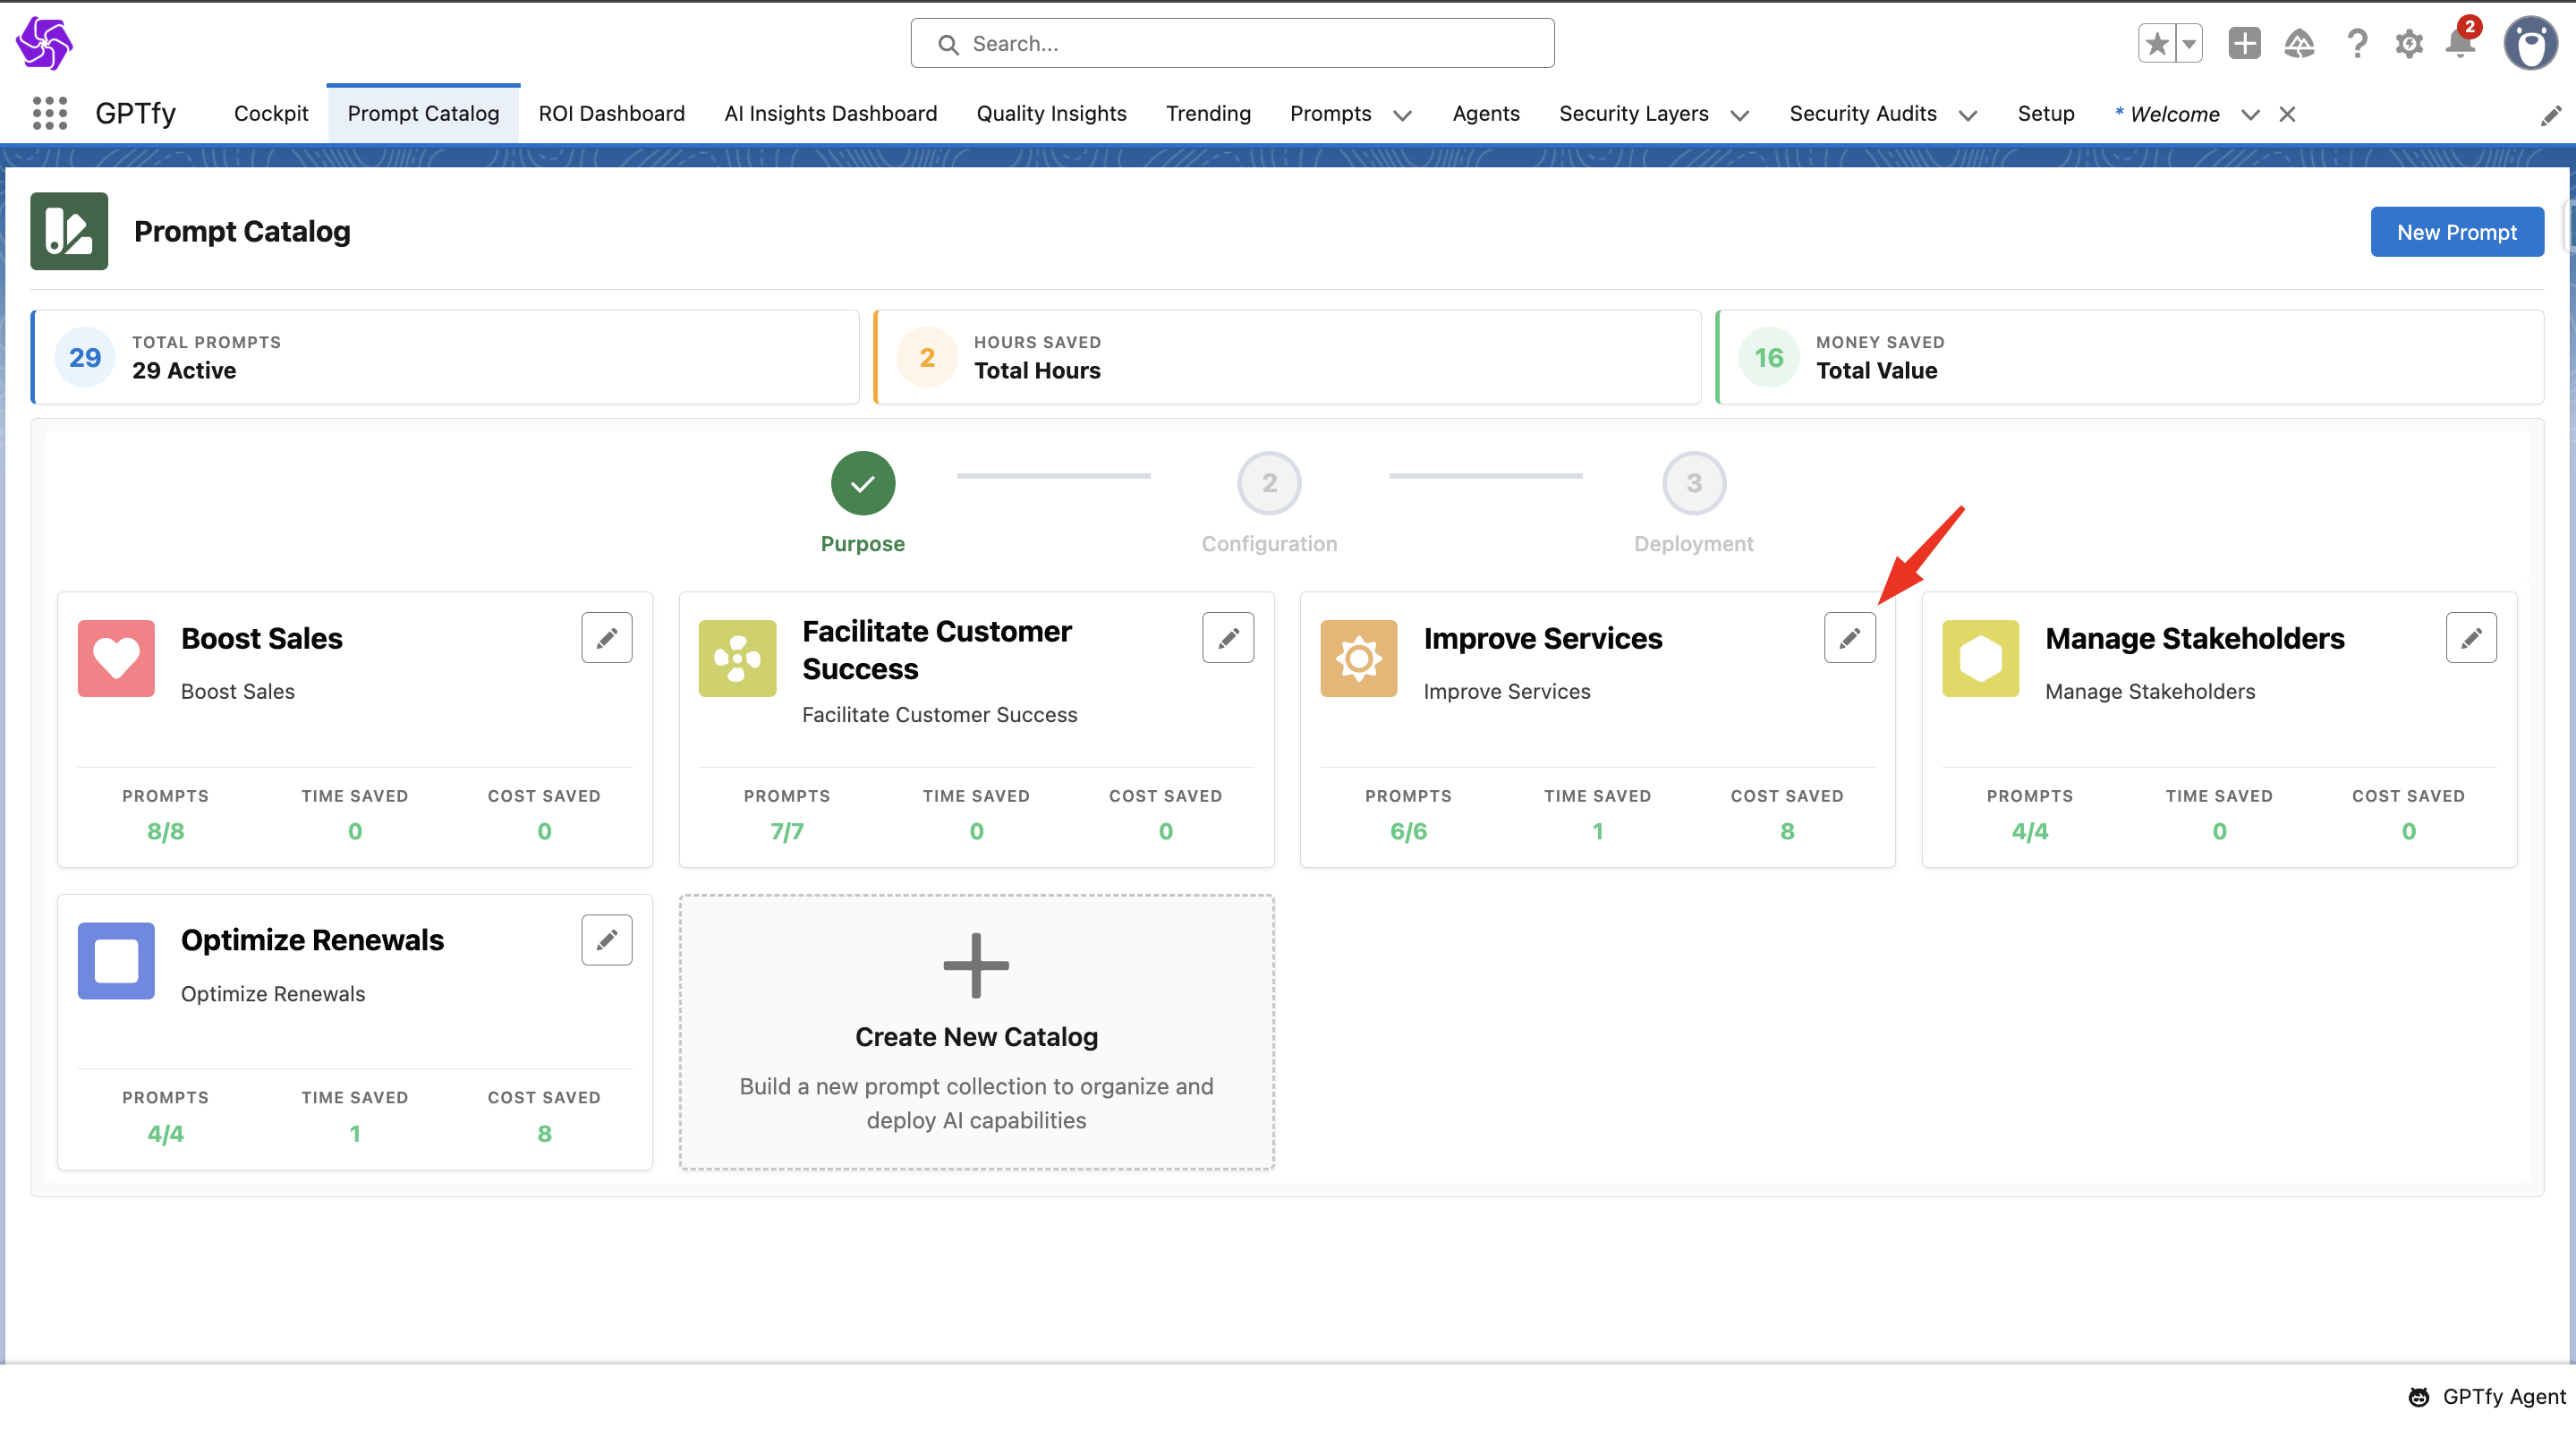Open the help question mark icon
Screen dimensions: 2576x1429
click(2356, 44)
